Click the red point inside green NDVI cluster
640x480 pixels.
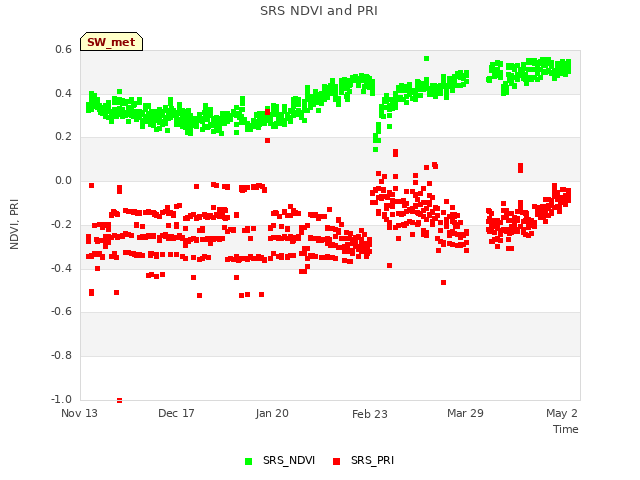coord(267,112)
